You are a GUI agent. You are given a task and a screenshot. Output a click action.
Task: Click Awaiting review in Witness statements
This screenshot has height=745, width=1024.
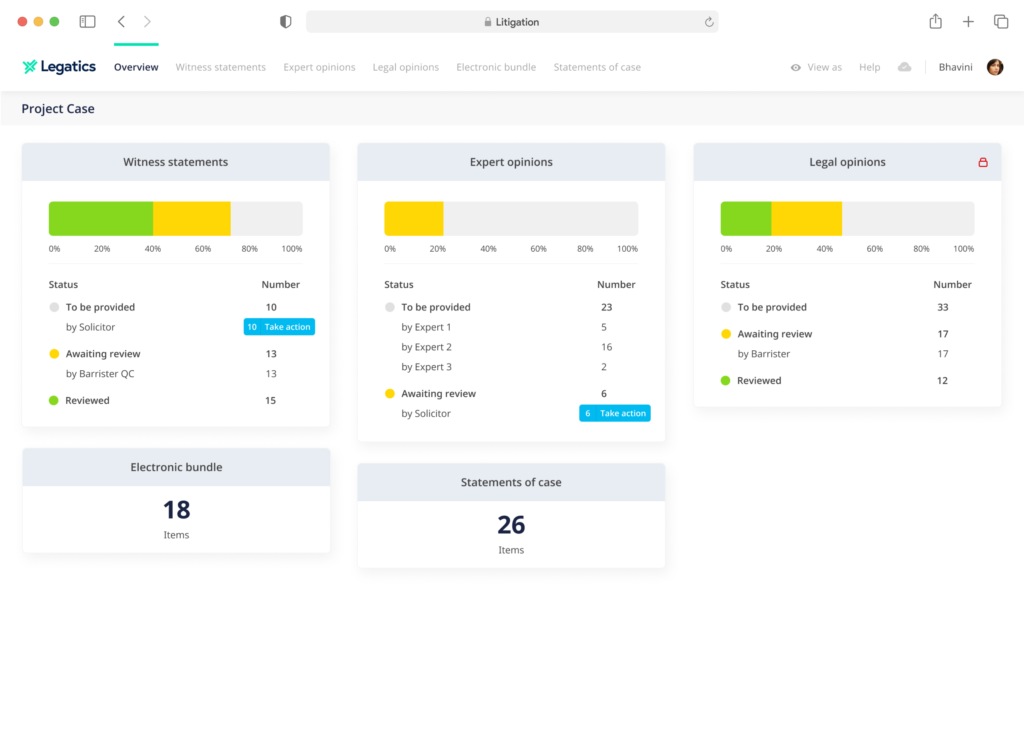[103, 354]
